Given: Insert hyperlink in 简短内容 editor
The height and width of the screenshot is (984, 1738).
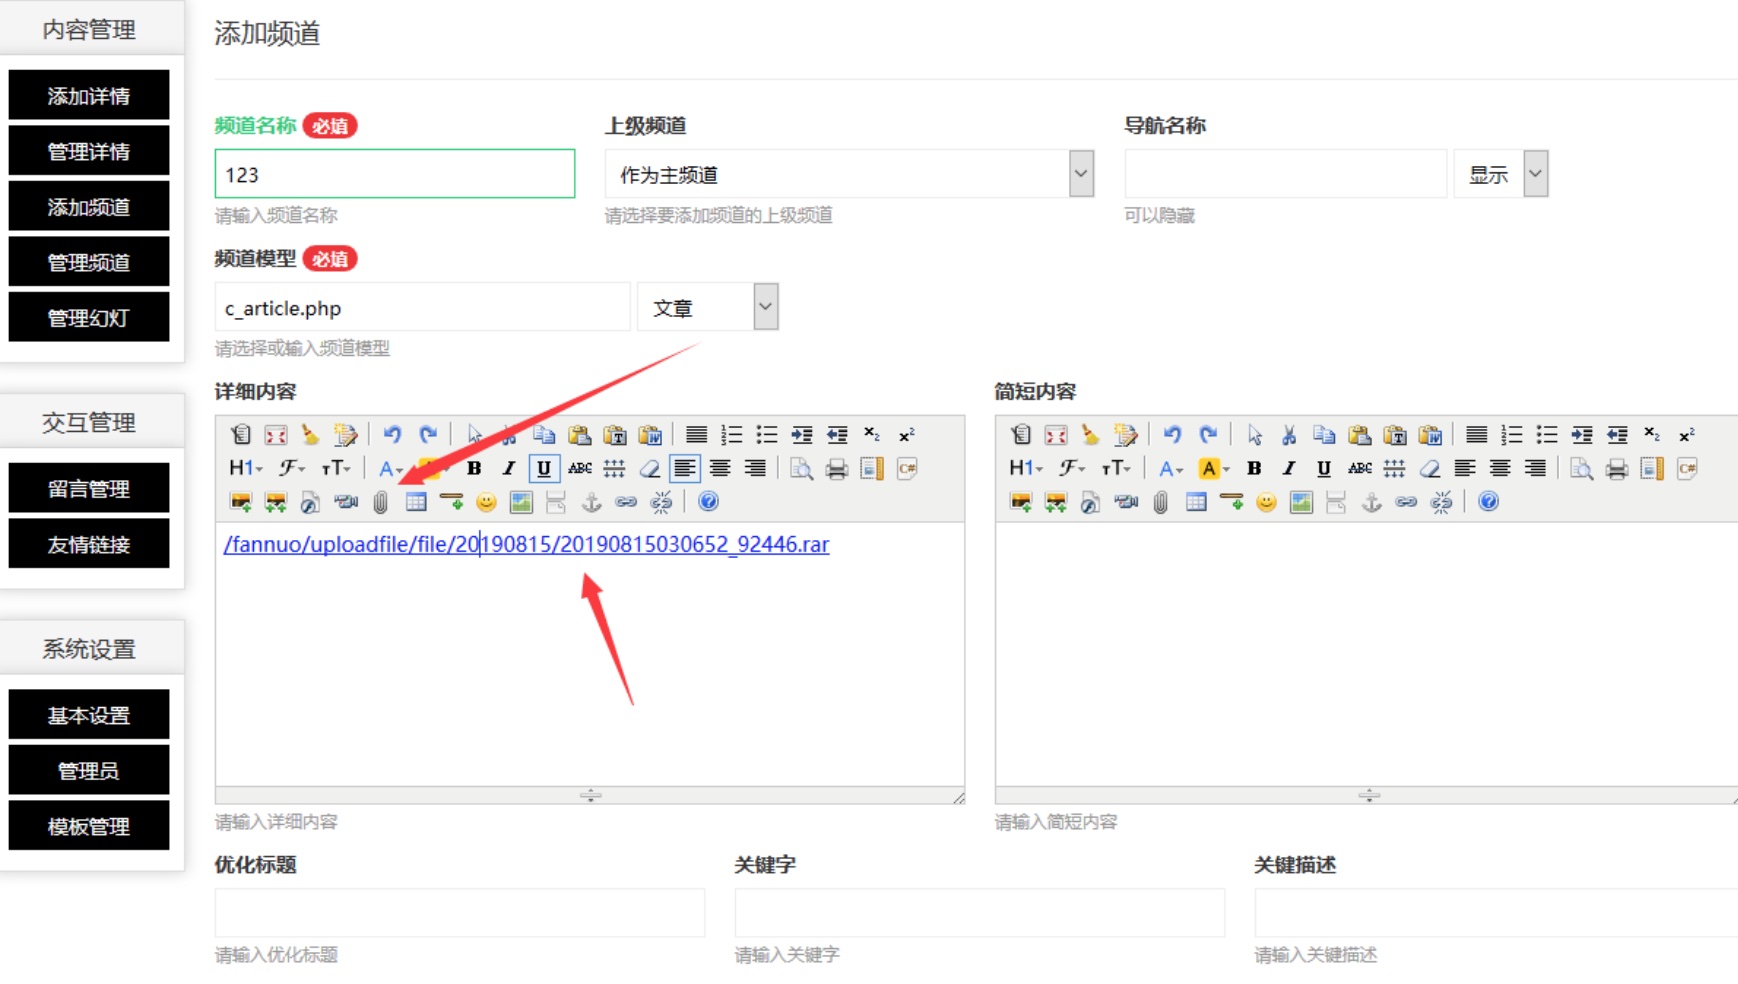Looking at the screenshot, I should point(1406,502).
